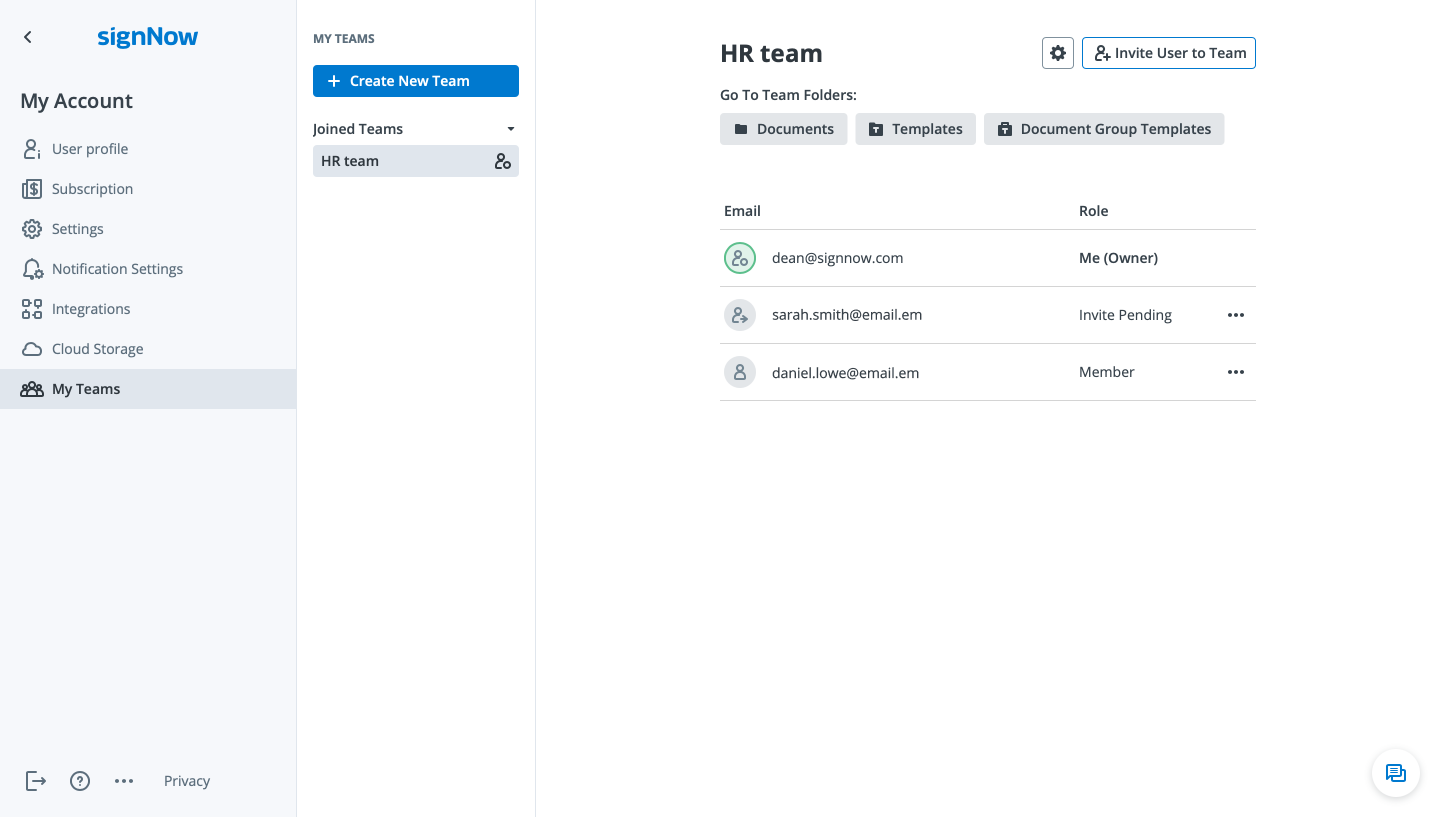This screenshot has height=817, width=1440.
Task: Click daniel.lowe member avatar icon
Action: click(x=740, y=372)
